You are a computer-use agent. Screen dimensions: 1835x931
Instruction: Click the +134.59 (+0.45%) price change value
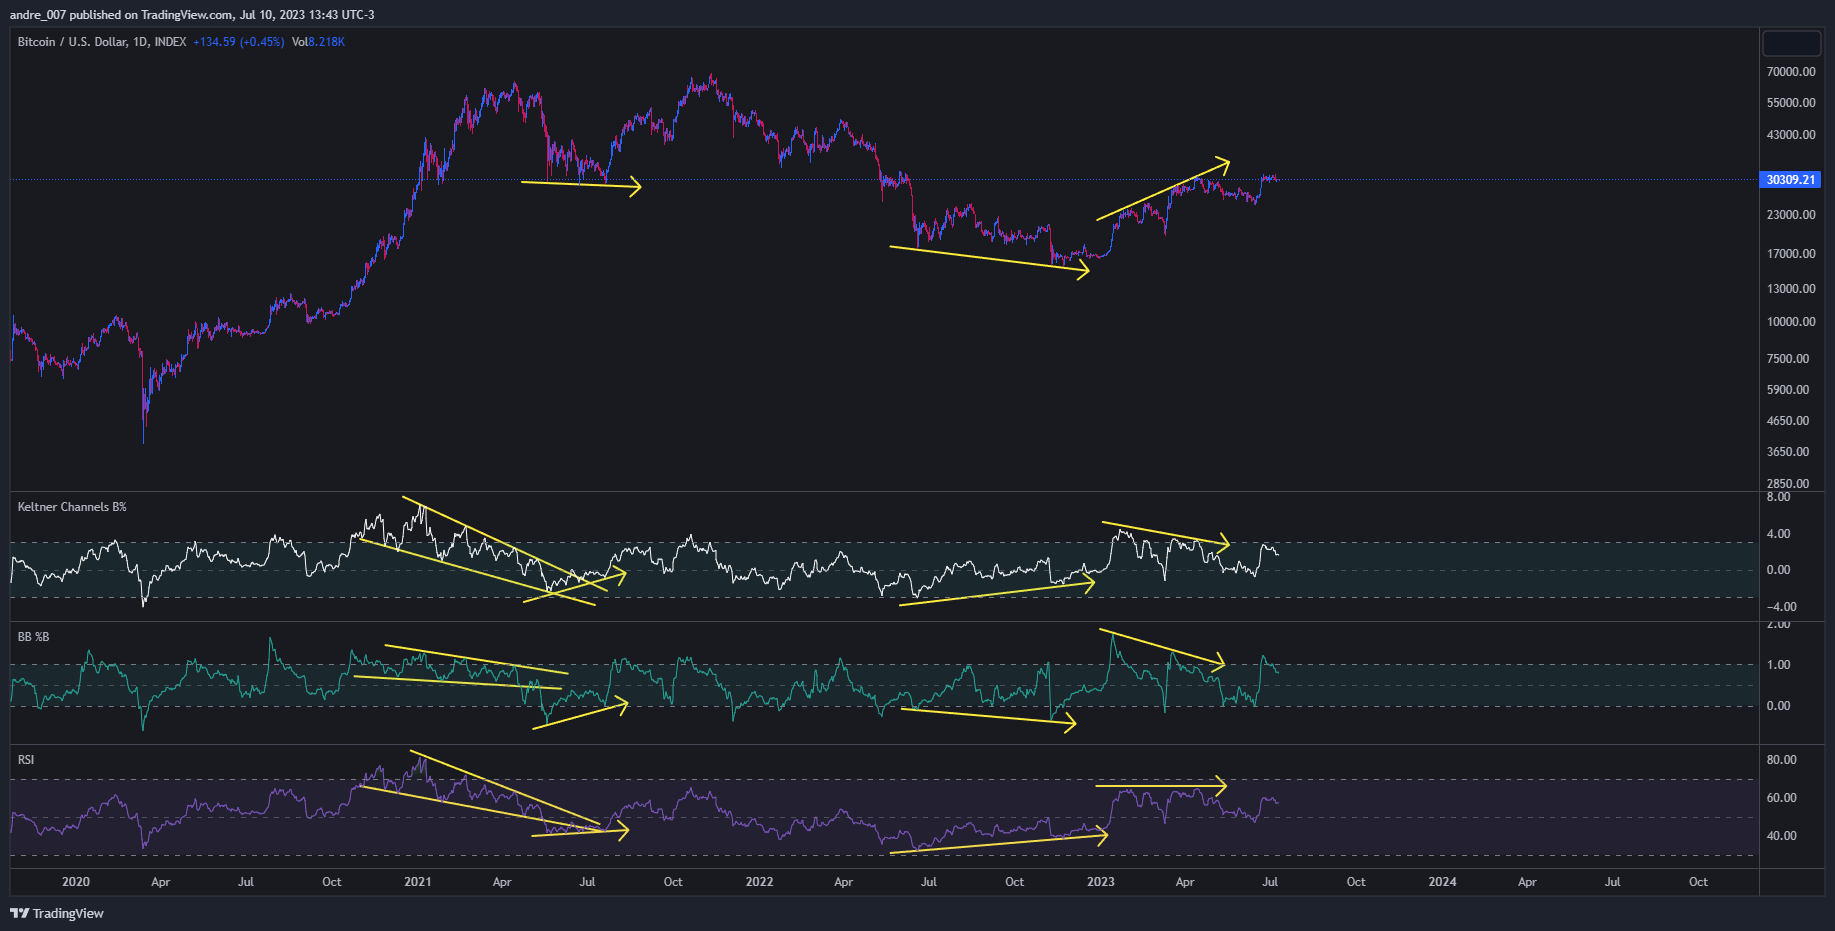[x=238, y=42]
